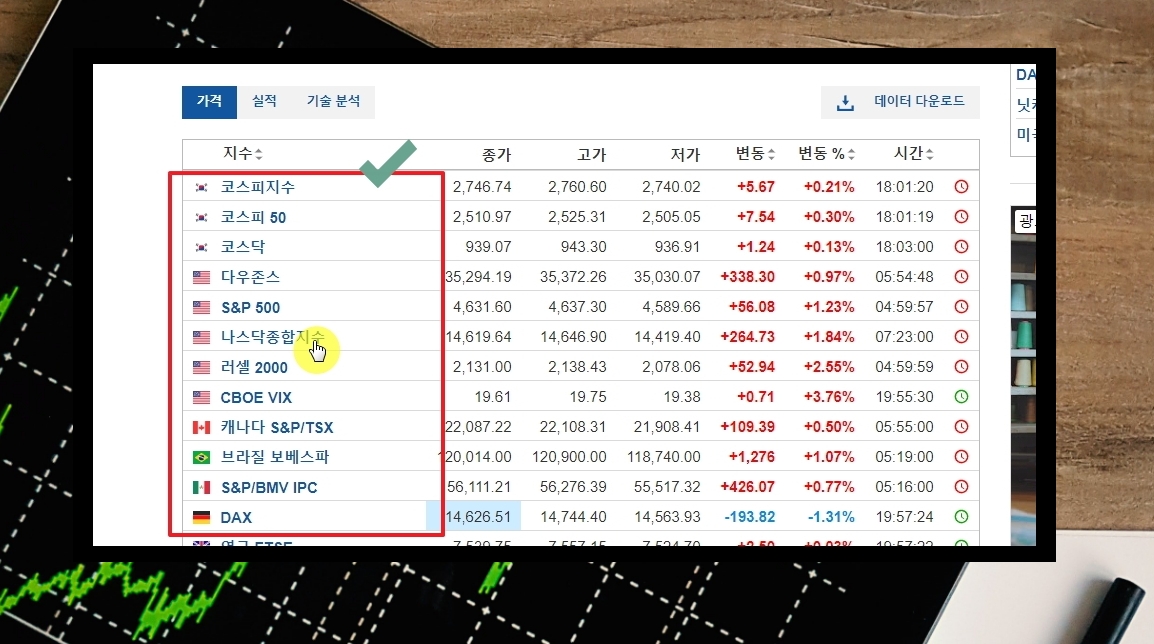Open the S&P 500 index link
This screenshot has width=1154, height=644.
(x=250, y=307)
